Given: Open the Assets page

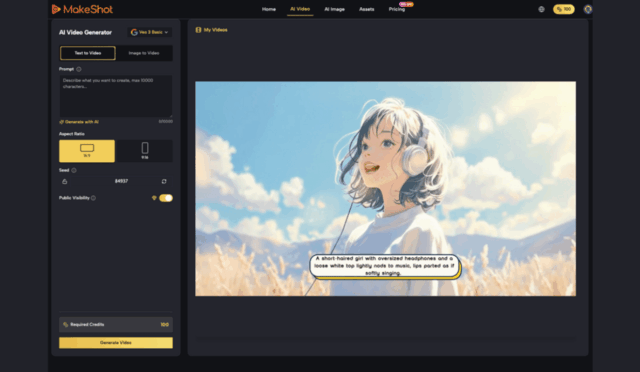Looking at the screenshot, I should (x=367, y=9).
